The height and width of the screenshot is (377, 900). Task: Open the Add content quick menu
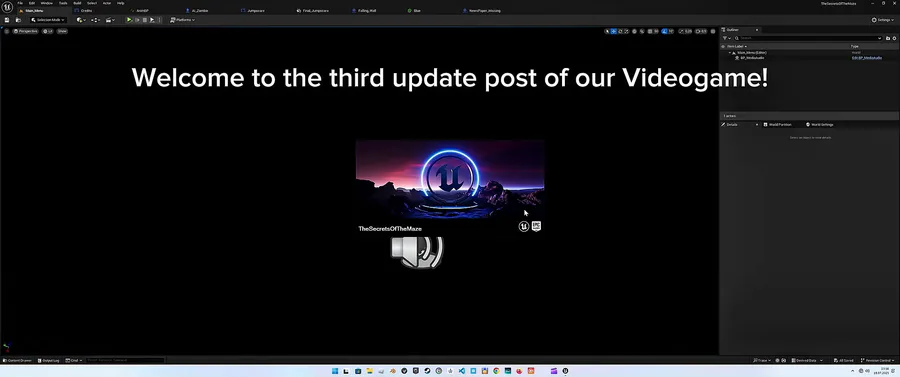(x=81, y=20)
